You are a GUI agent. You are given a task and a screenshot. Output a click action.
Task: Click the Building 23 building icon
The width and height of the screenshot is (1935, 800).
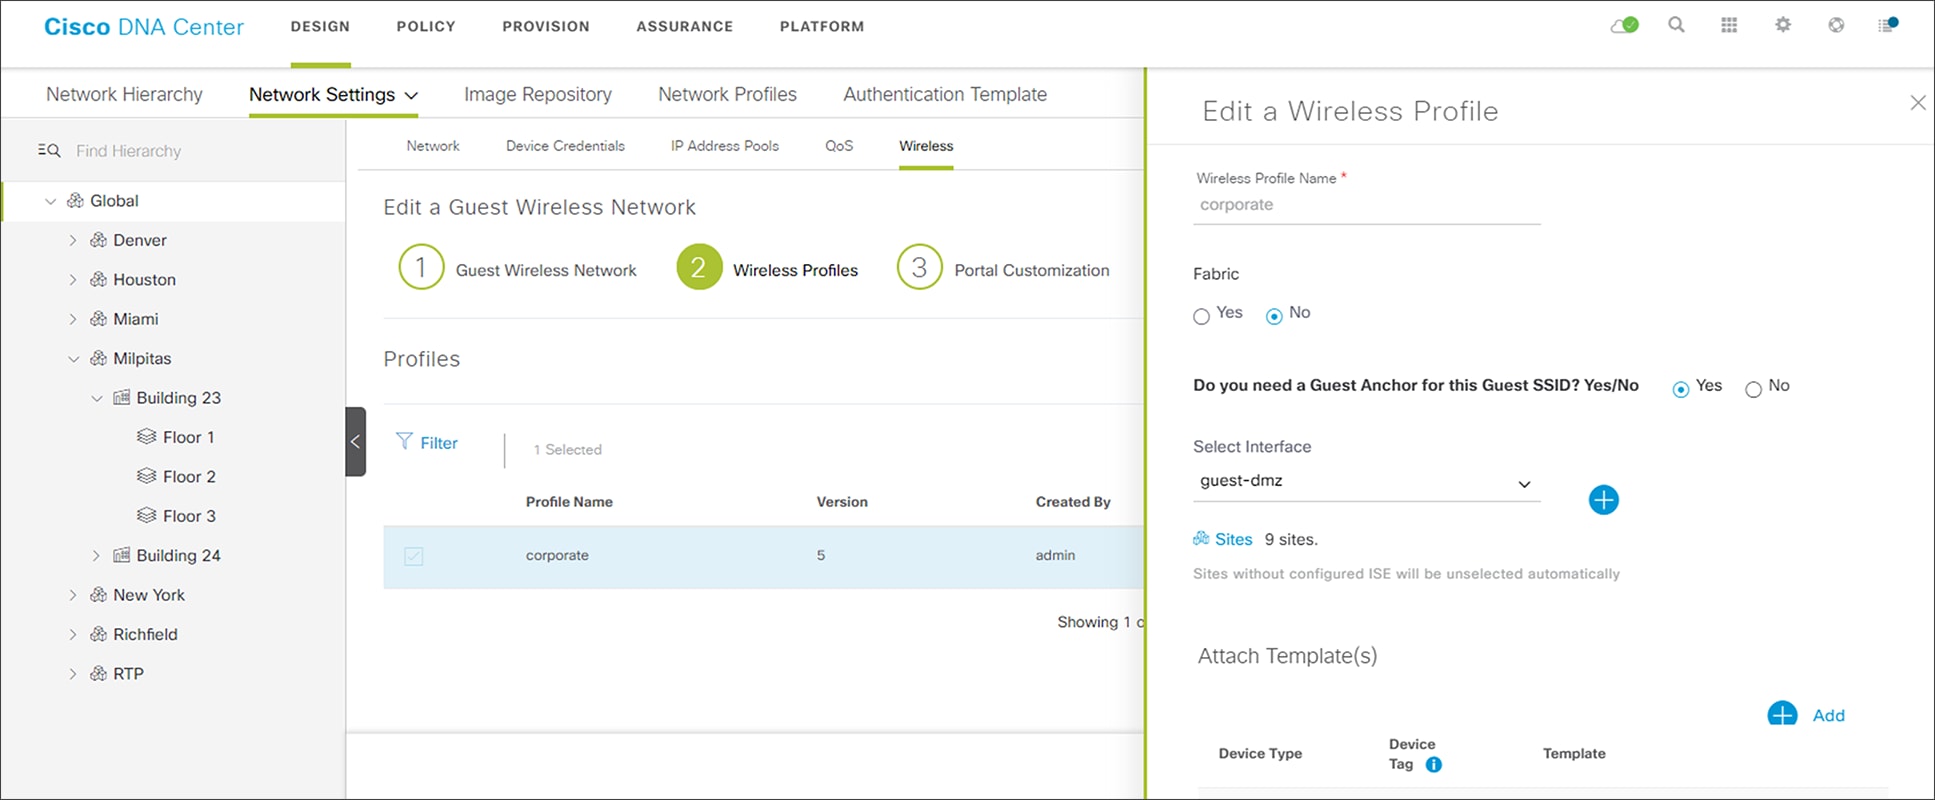pos(121,397)
